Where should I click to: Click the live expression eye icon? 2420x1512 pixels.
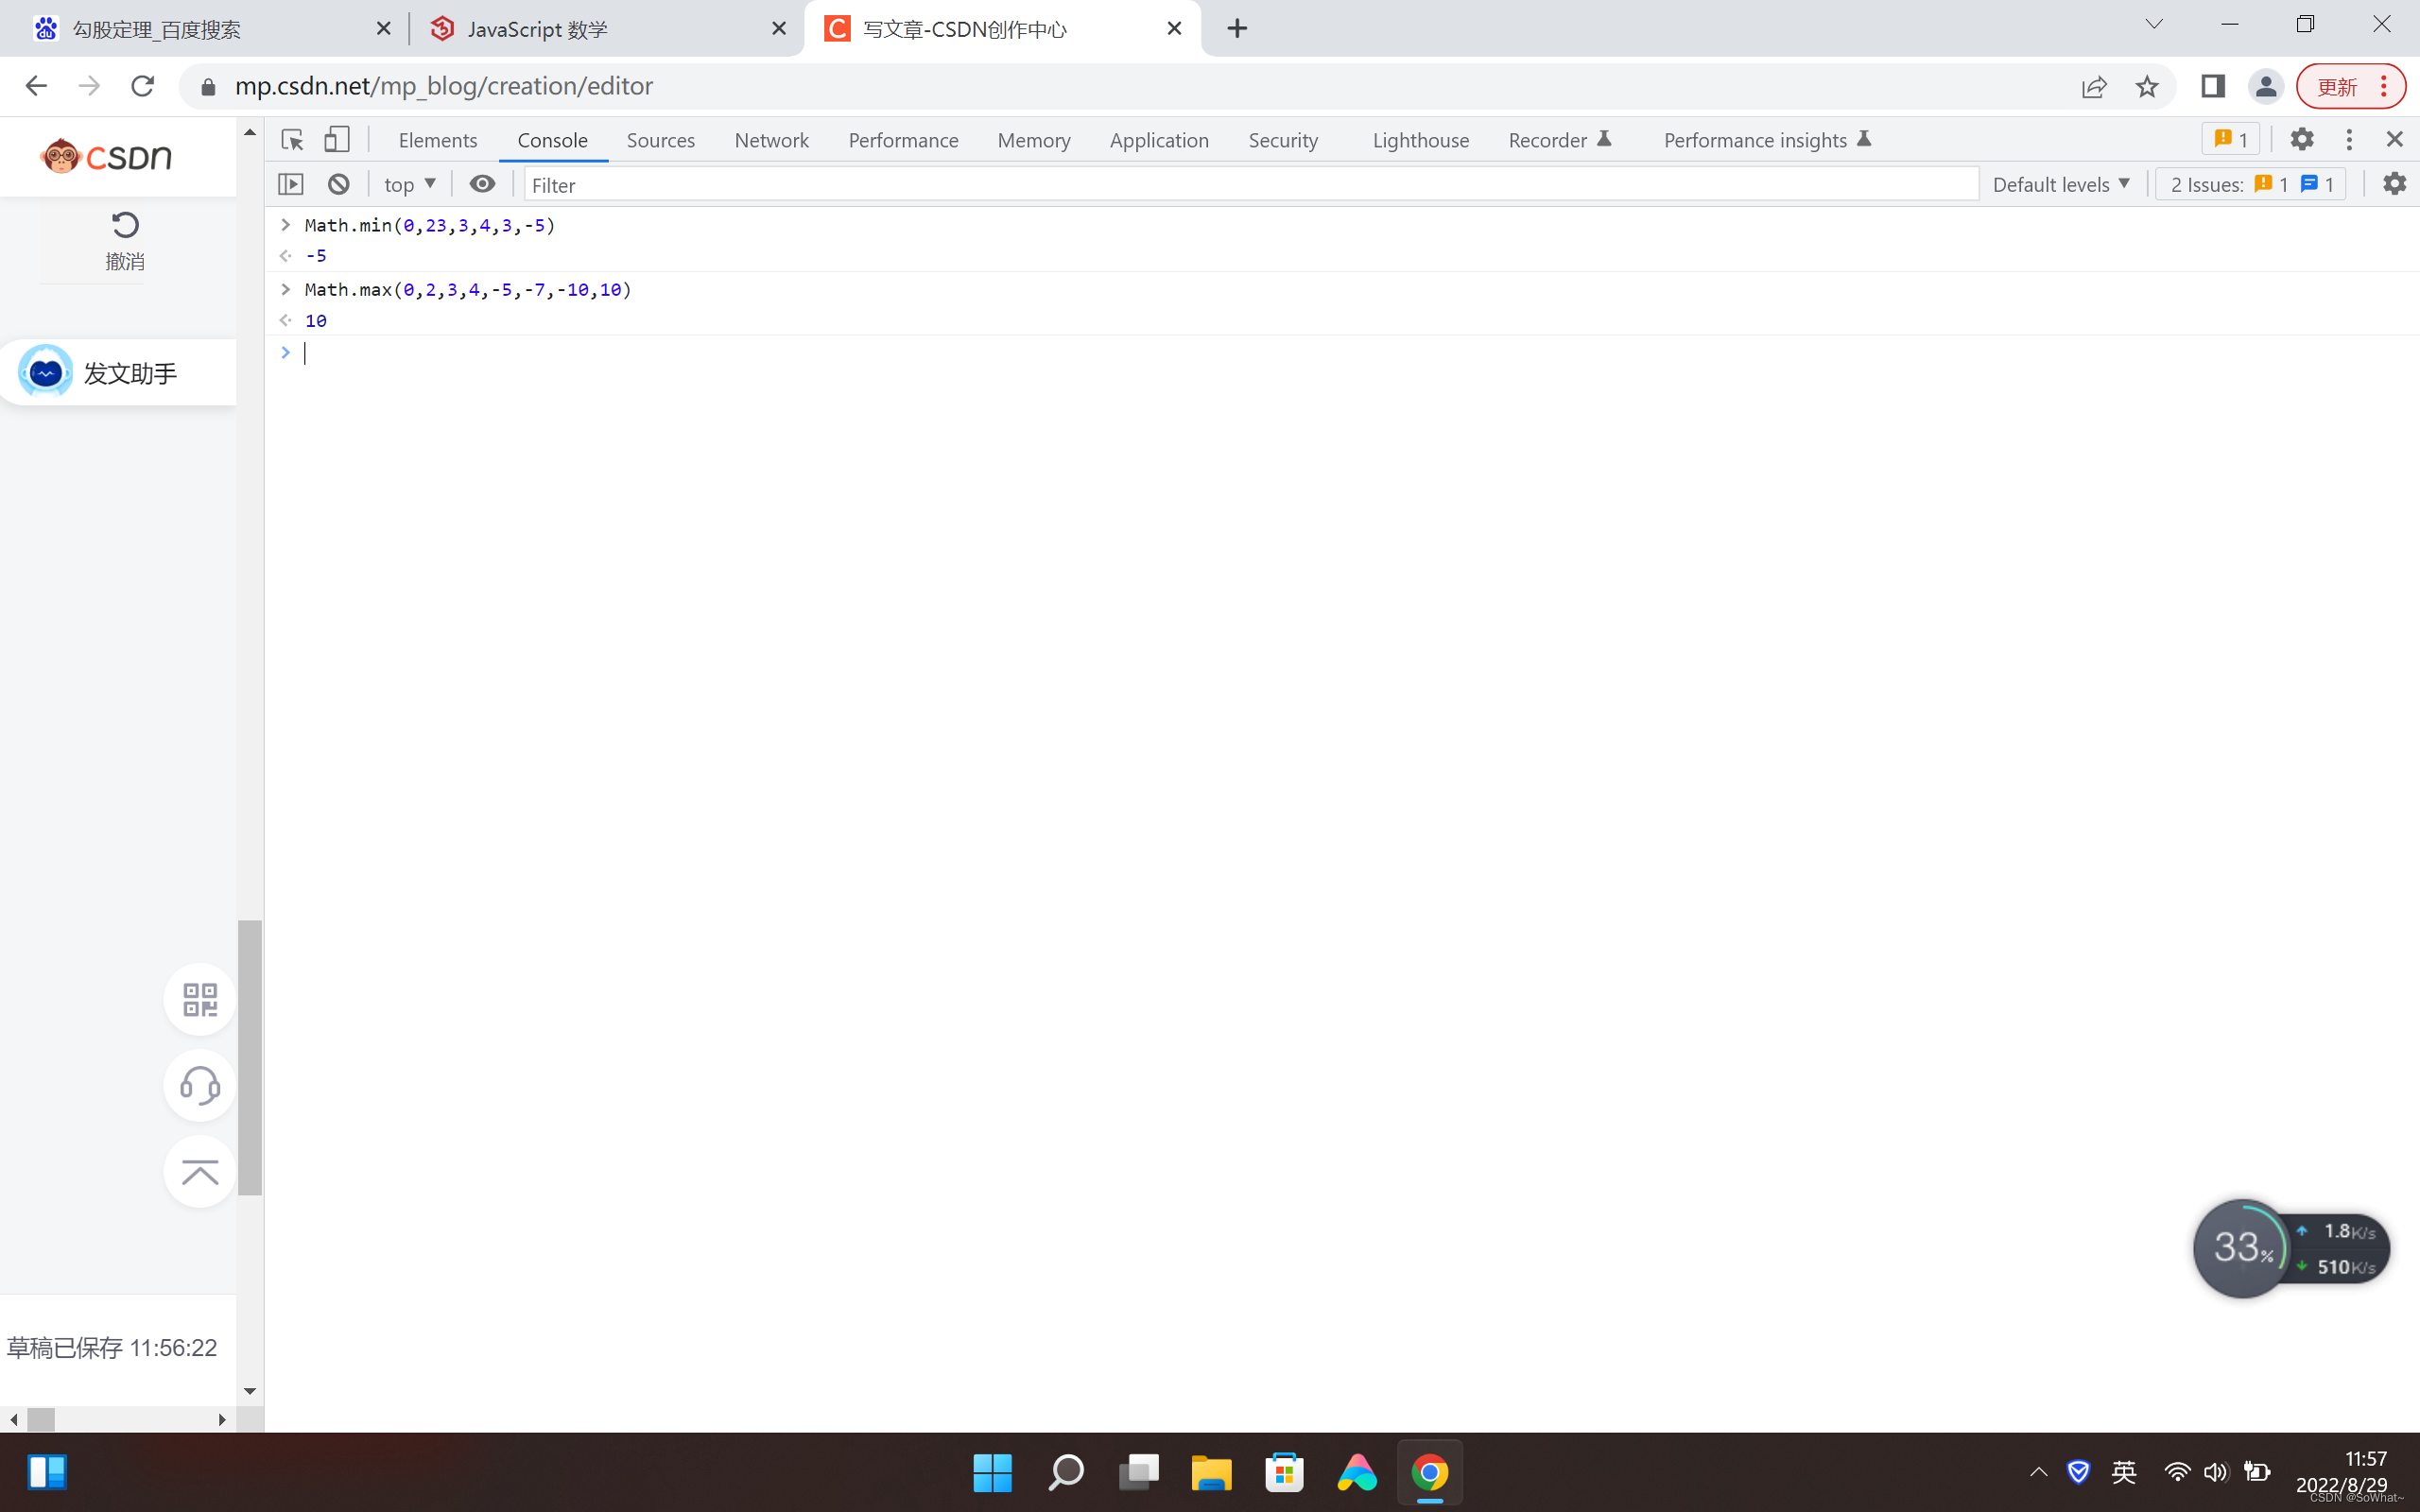482,184
